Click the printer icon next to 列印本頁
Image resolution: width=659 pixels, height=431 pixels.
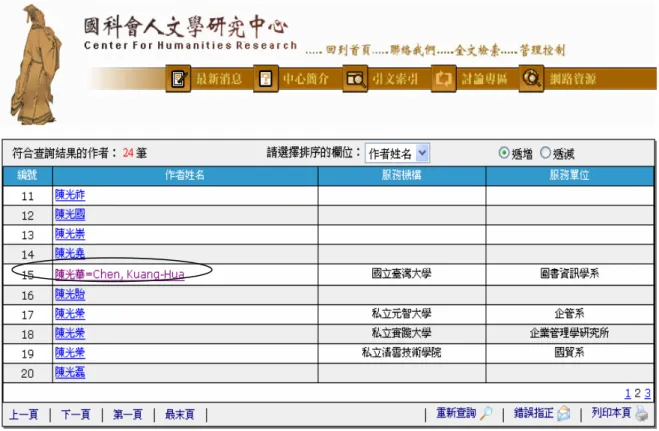pos(642,413)
